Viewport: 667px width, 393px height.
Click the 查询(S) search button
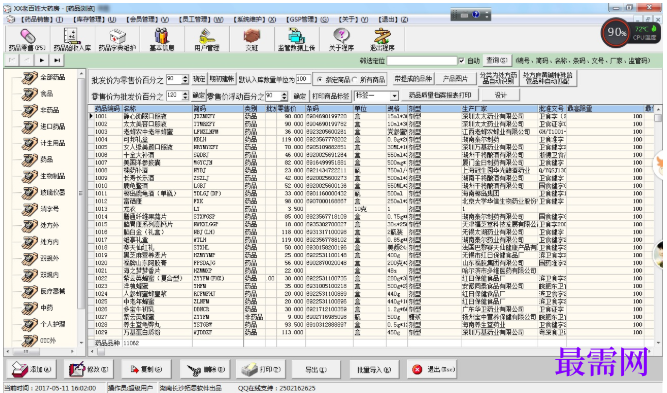(x=497, y=60)
